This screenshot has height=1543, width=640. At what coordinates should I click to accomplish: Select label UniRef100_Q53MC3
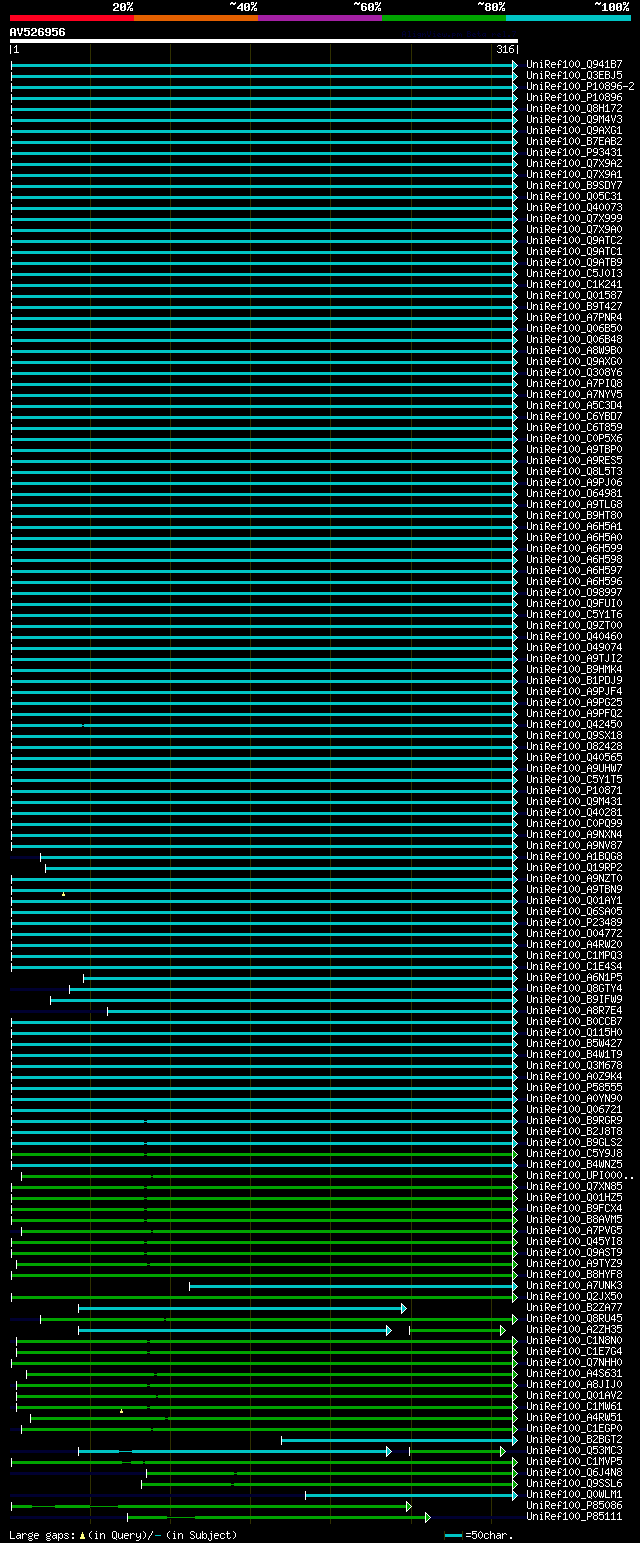point(574,1450)
